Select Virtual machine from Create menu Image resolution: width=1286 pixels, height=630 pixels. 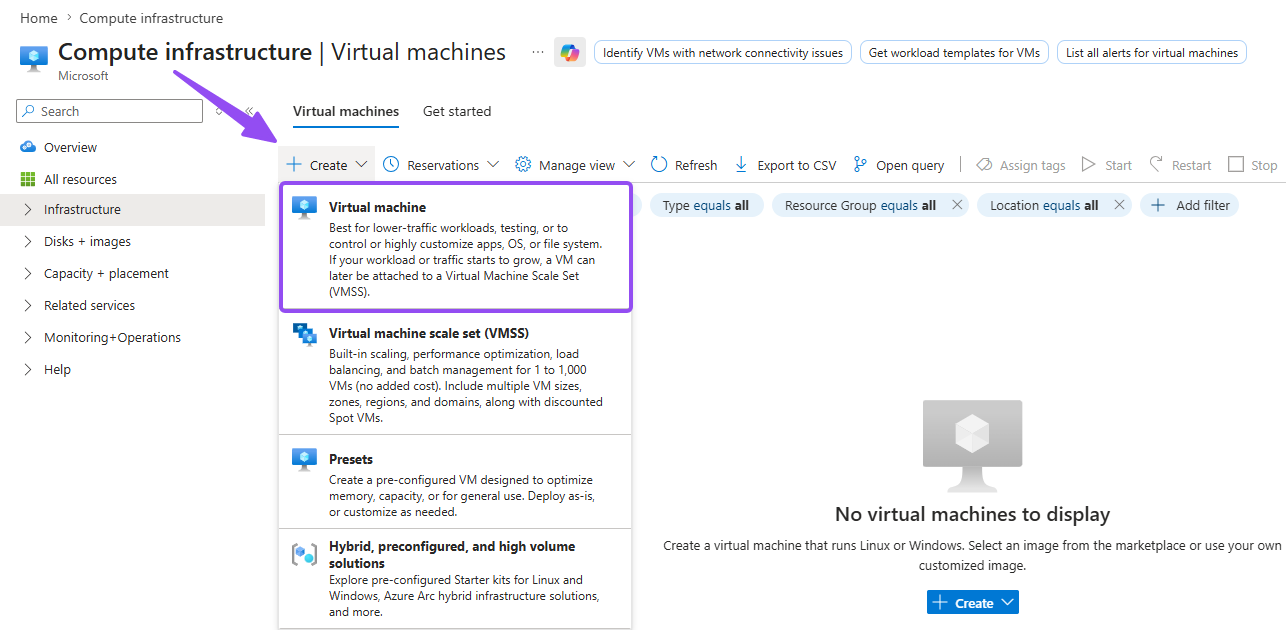pyautogui.click(x=455, y=247)
